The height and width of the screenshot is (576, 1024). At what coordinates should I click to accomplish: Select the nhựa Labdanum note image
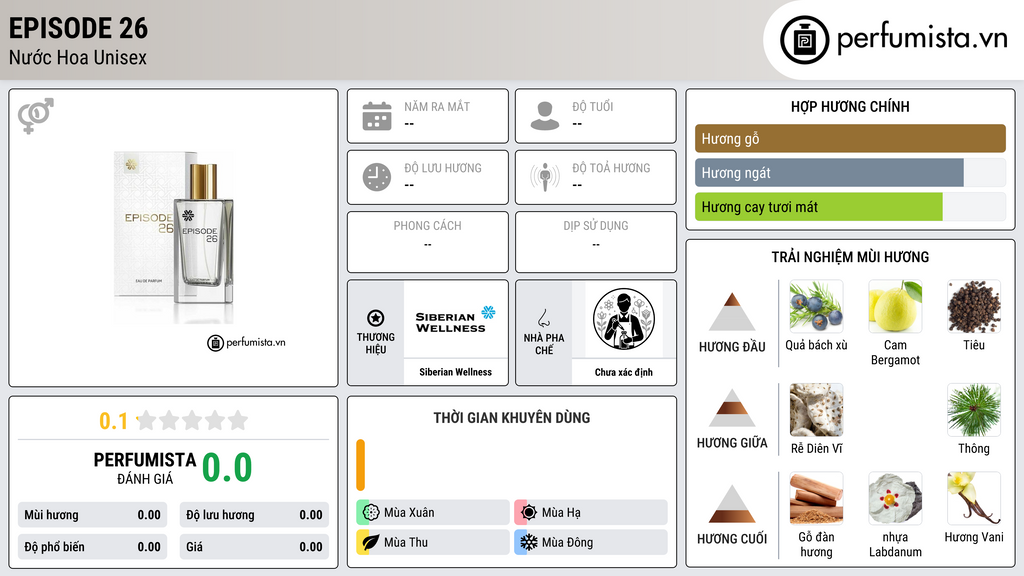pyautogui.click(x=895, y=498)
